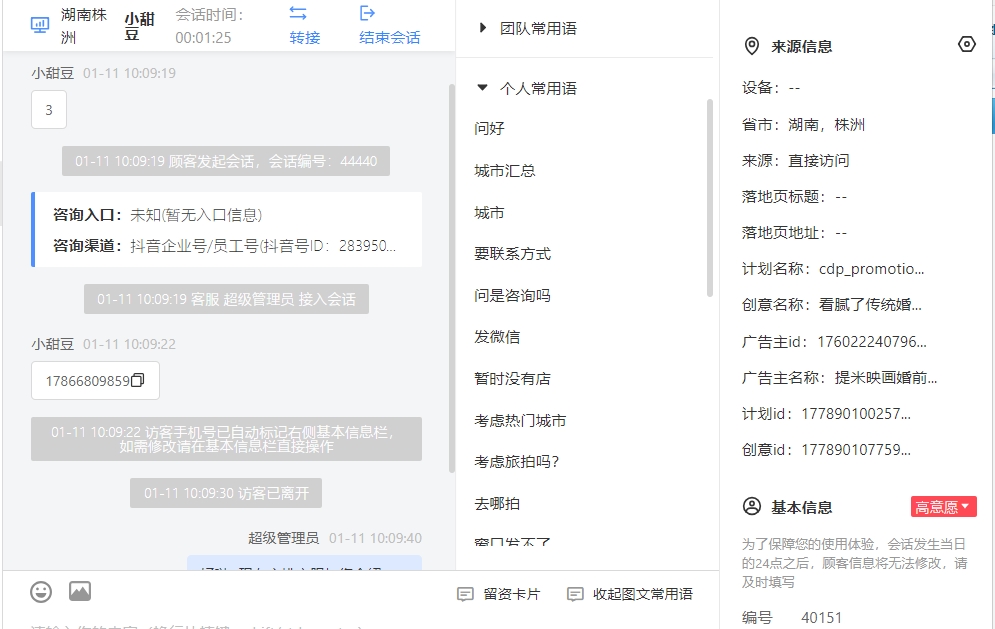Open the hexagon settings icon in 来源信息

point(966,44)
